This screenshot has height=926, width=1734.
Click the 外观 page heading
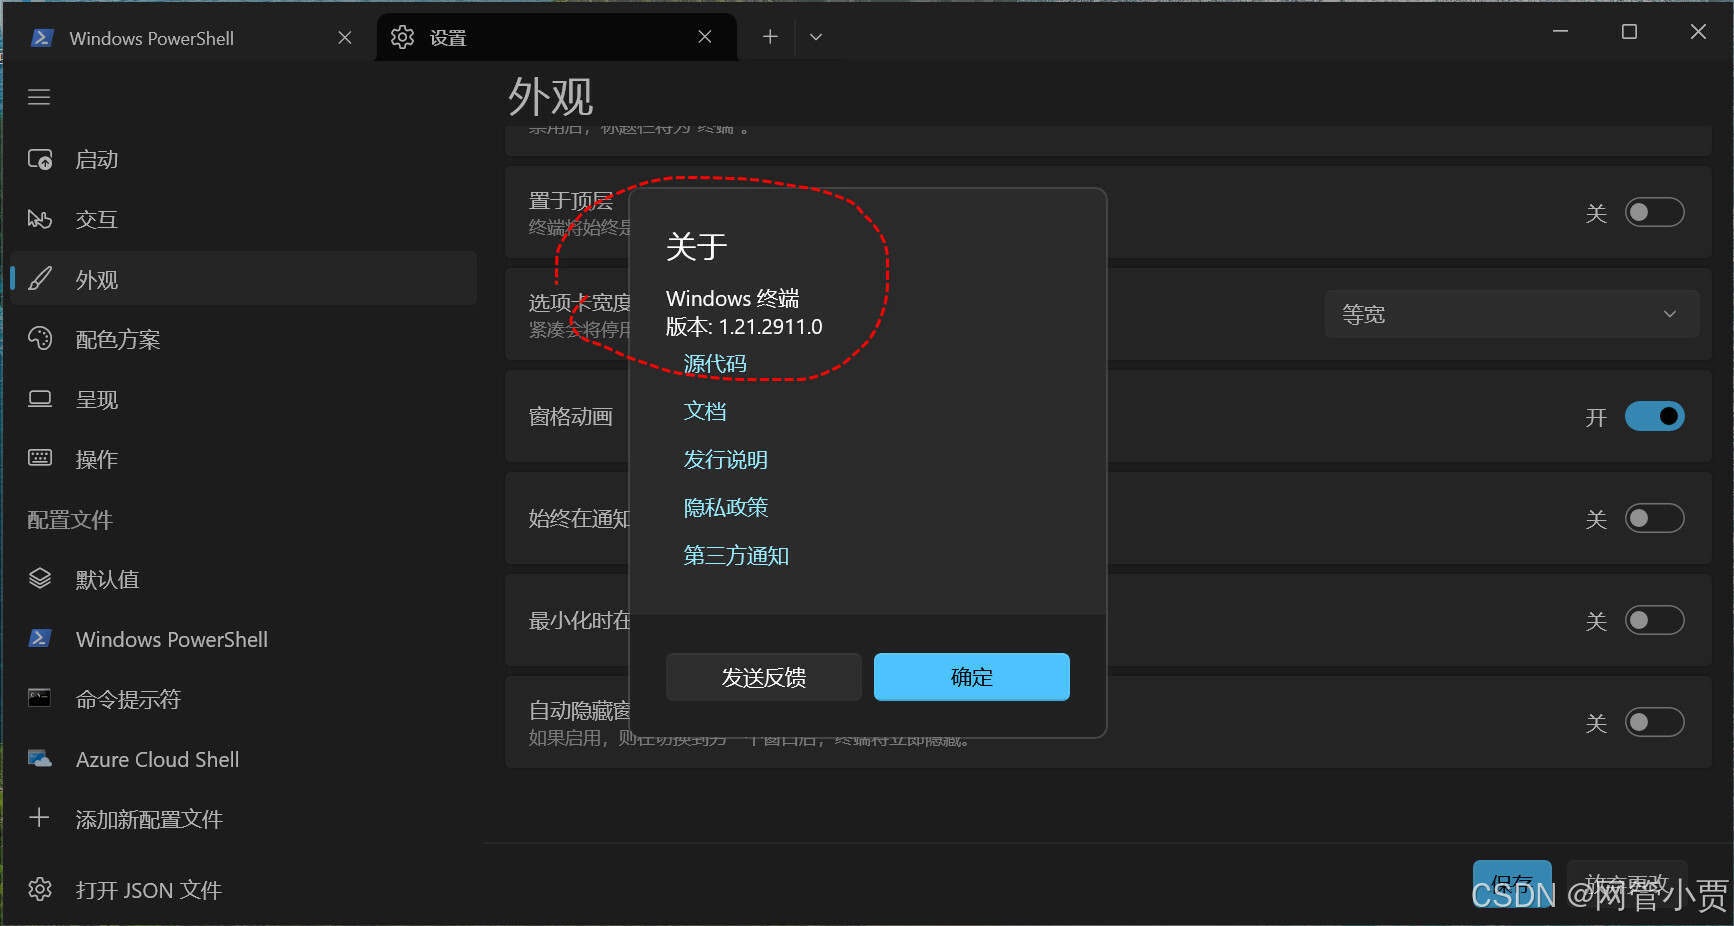click(550, 97)
